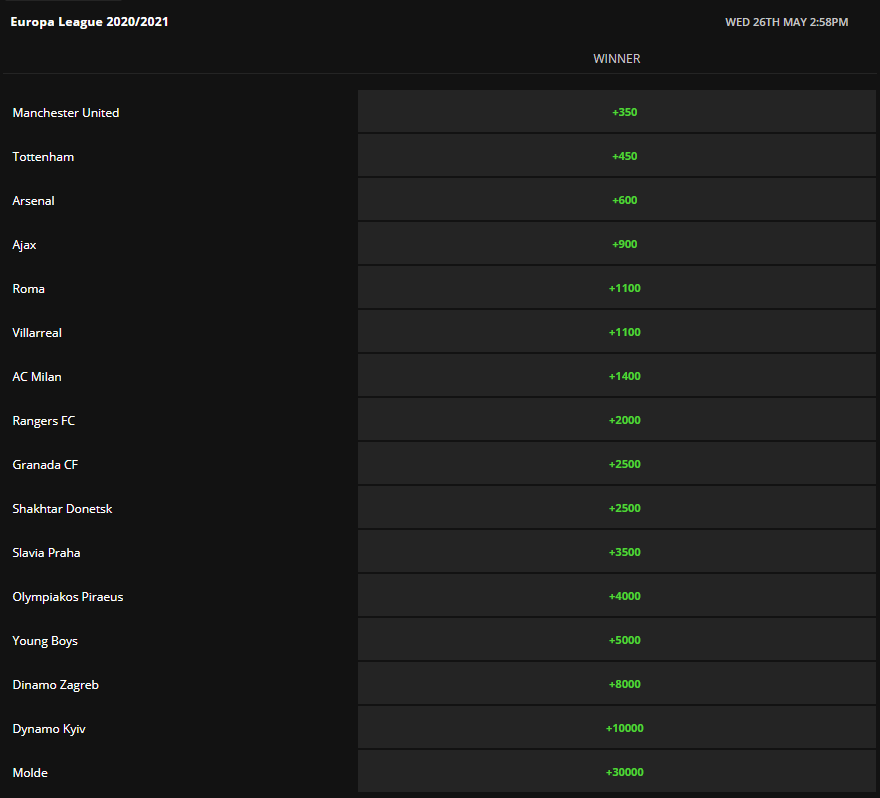This screenshot has width=880, height=798.
Task: Choose Rangers FC +2000 odds
Action: pos(617,420)
